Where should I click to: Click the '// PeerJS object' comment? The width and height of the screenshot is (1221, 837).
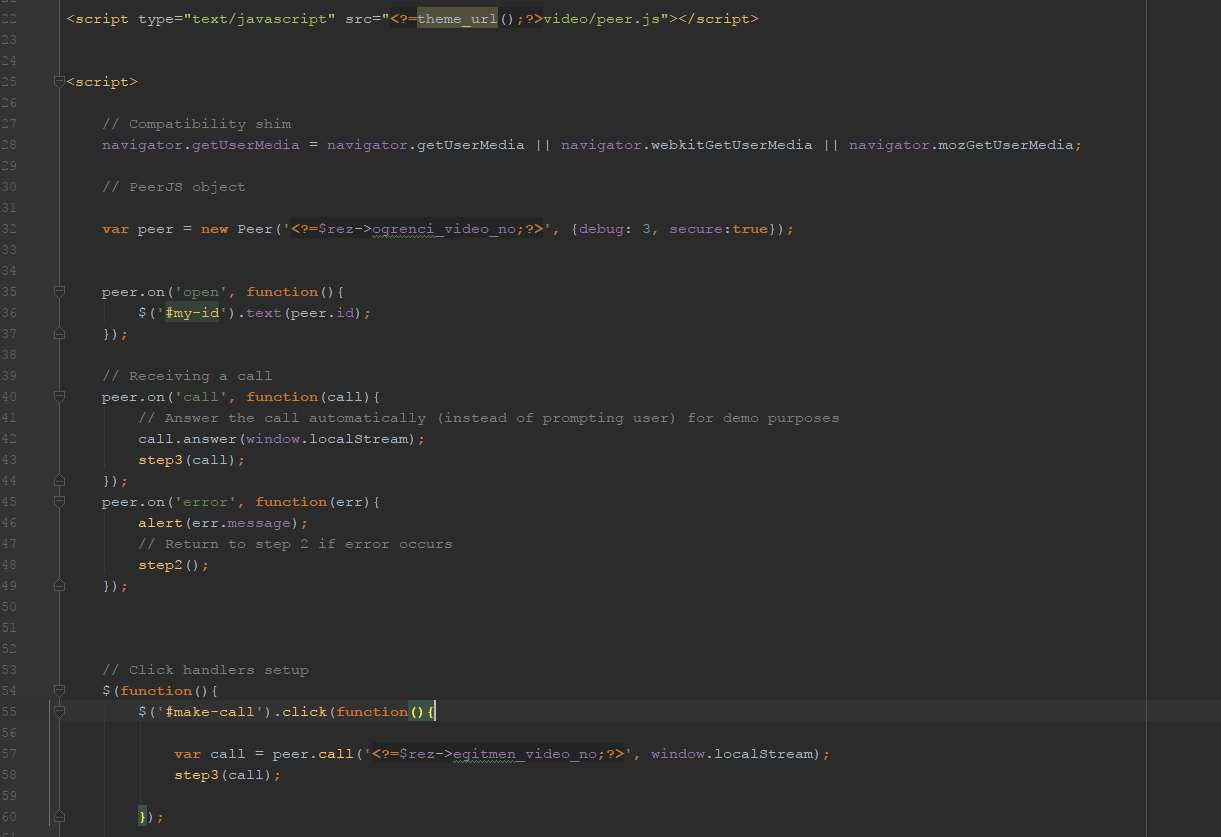tap(173, 187)
